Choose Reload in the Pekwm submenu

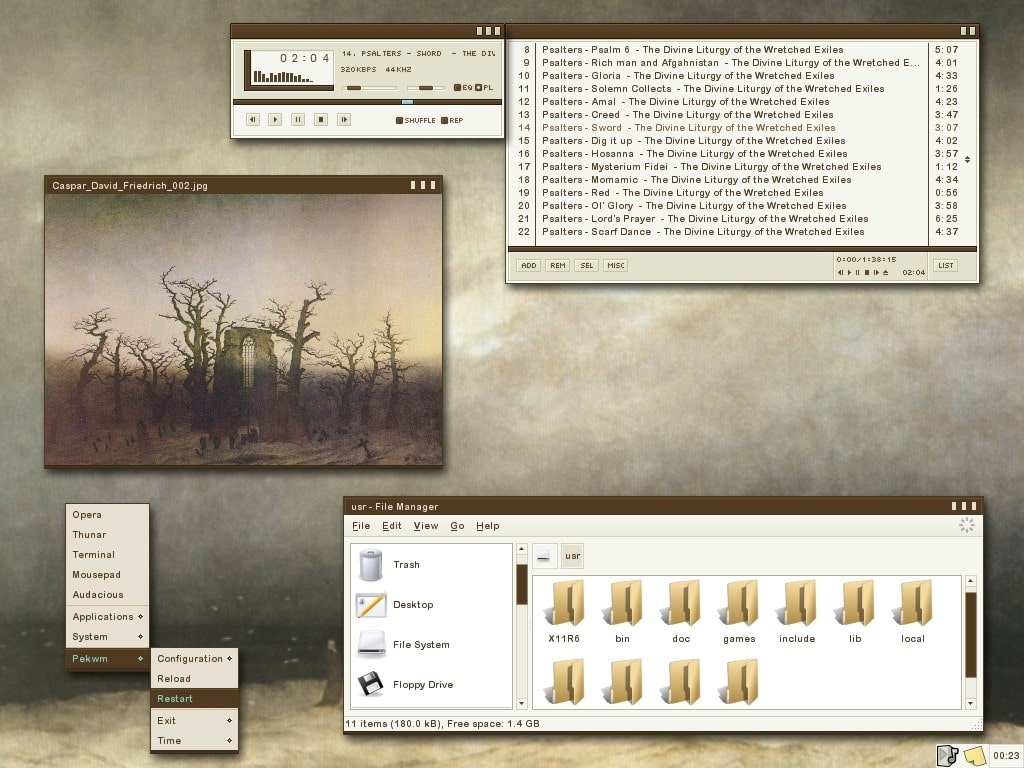click(x=194, y=679)
